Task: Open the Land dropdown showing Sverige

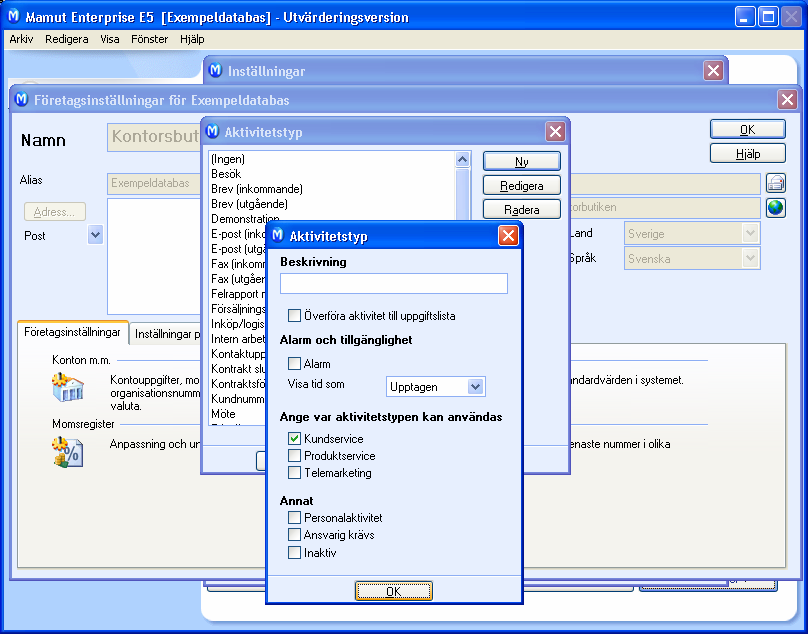Action: point(750,233)
